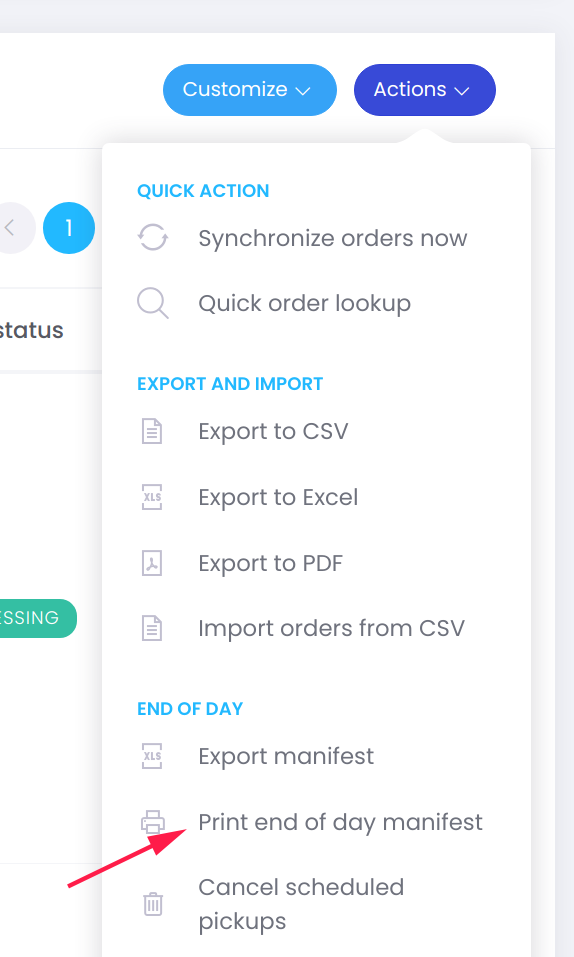The width and height of the screenshot is (574, 957).
Task: Click the XLS icon beside Export manifest
Action: pyautogui.click(x=152, y=756)
